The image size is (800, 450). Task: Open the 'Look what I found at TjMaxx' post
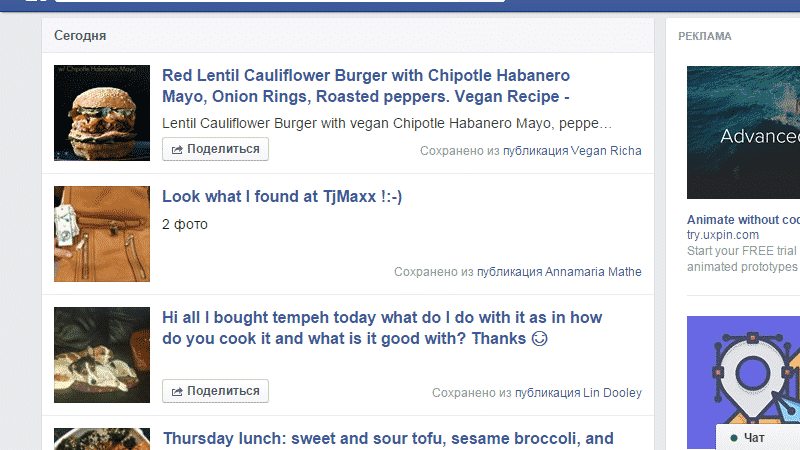282,196
